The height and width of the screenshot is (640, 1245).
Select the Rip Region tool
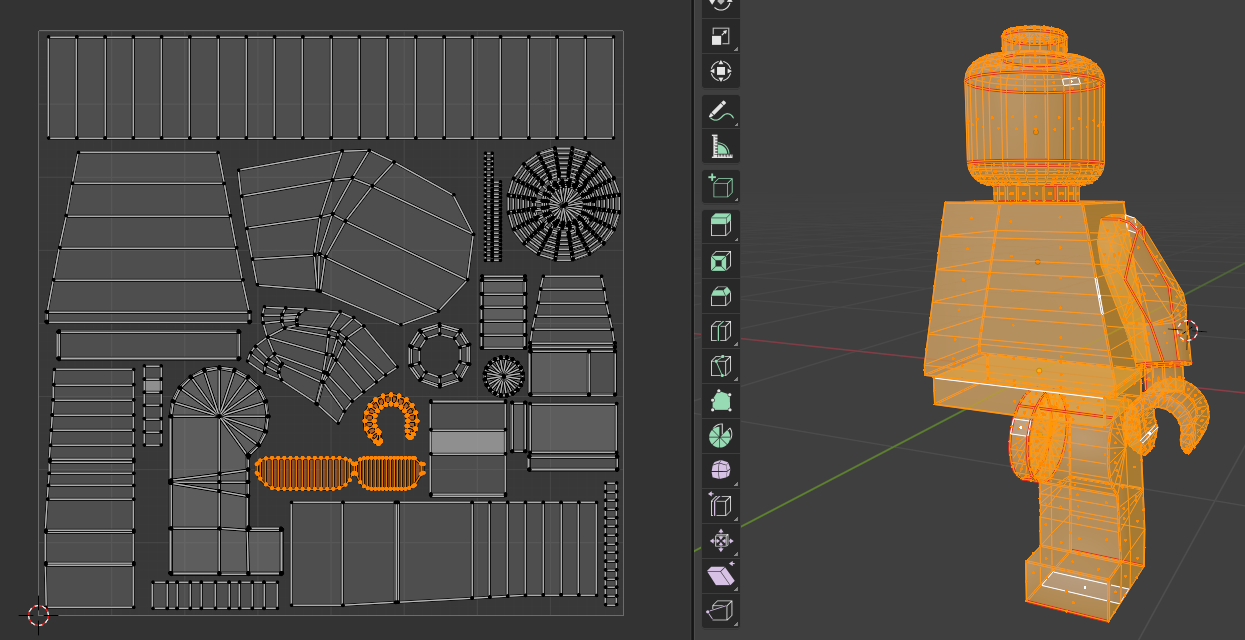[x=721, y=610]
